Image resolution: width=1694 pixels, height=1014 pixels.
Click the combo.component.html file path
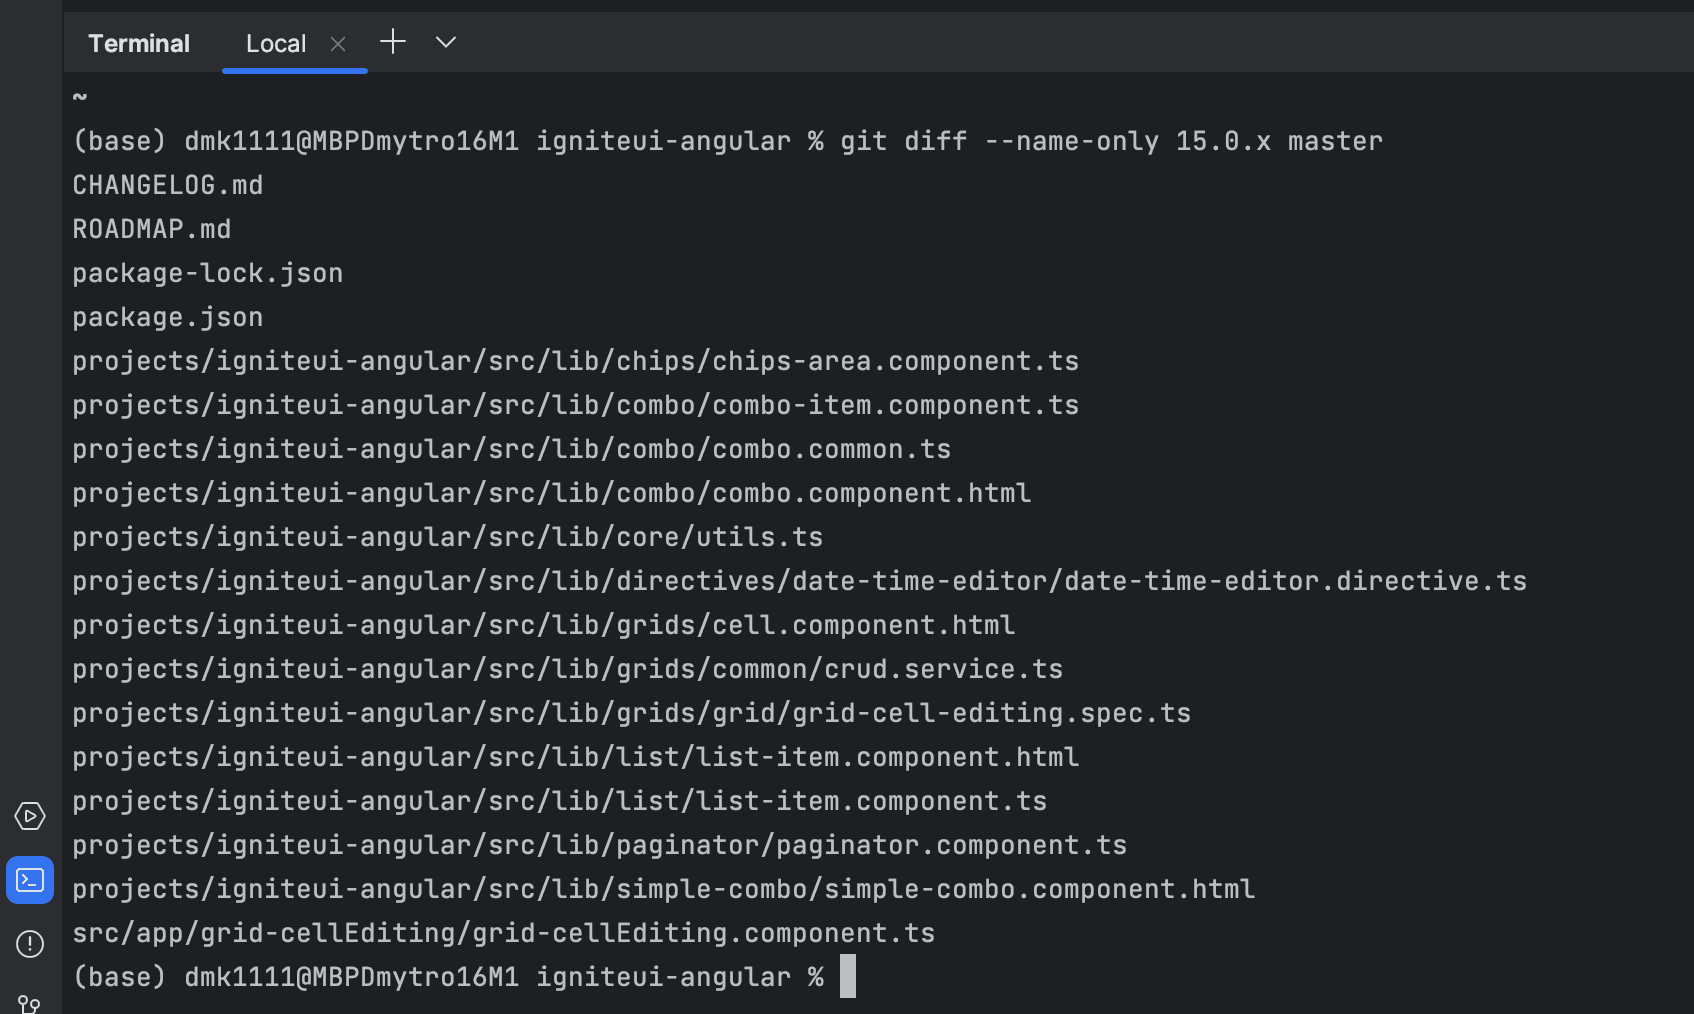(551, 492)
